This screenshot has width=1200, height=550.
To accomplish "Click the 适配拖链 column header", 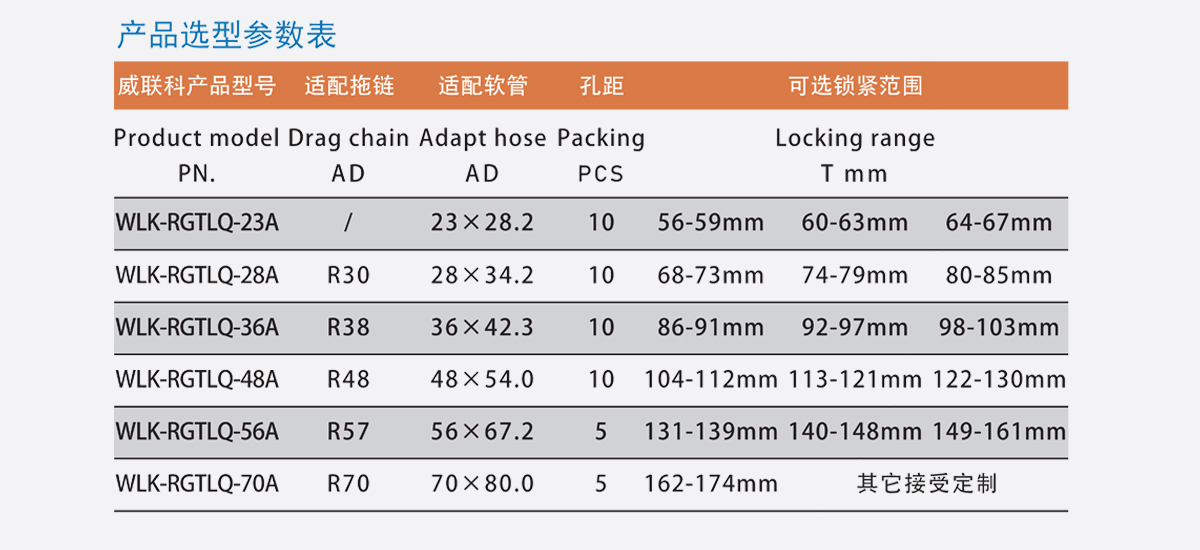I will 349,86.
